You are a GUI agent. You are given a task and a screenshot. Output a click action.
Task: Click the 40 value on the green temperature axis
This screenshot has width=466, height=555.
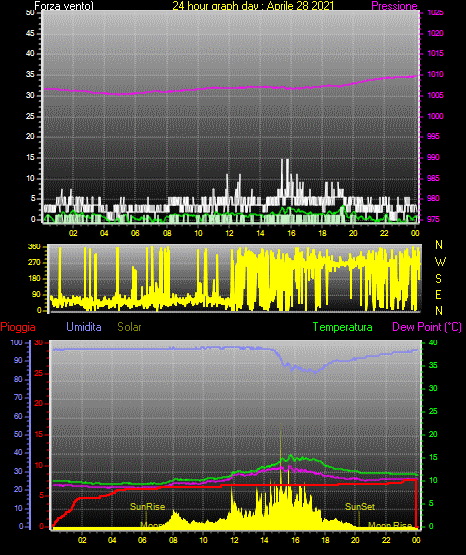pyautogui.click(x=433, y=342)
